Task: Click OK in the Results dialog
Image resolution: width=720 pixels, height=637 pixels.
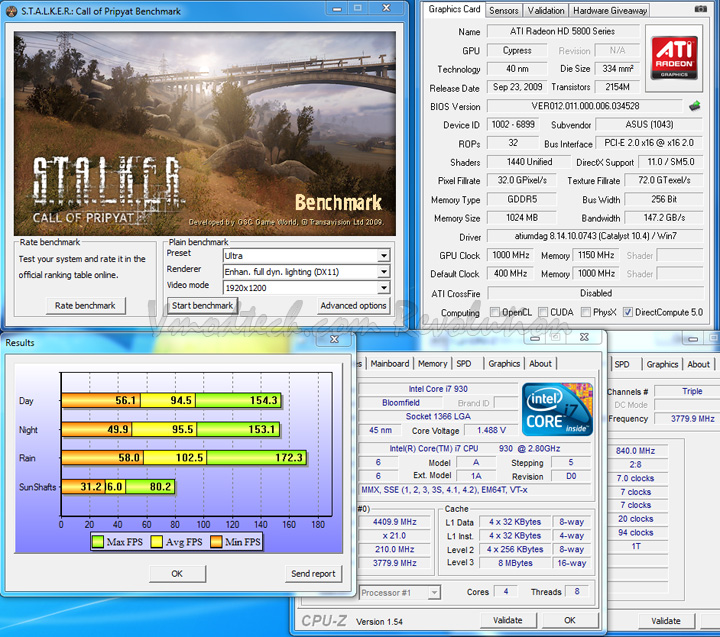Action: click(x=177, y=574)
